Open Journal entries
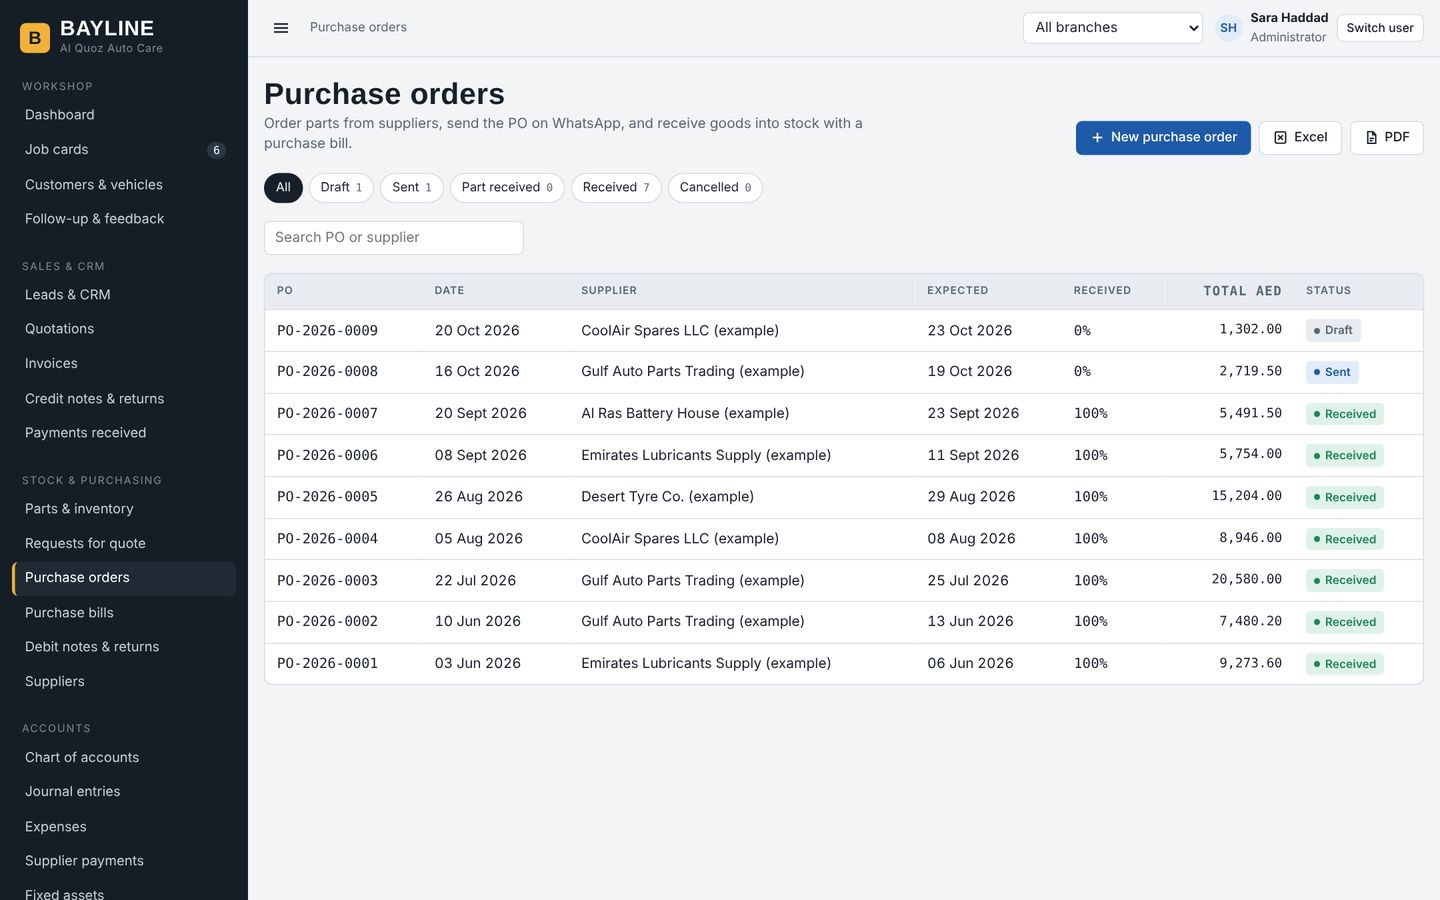The width and height of the screenshot is (1440, 900). click(x=124, y=792)
